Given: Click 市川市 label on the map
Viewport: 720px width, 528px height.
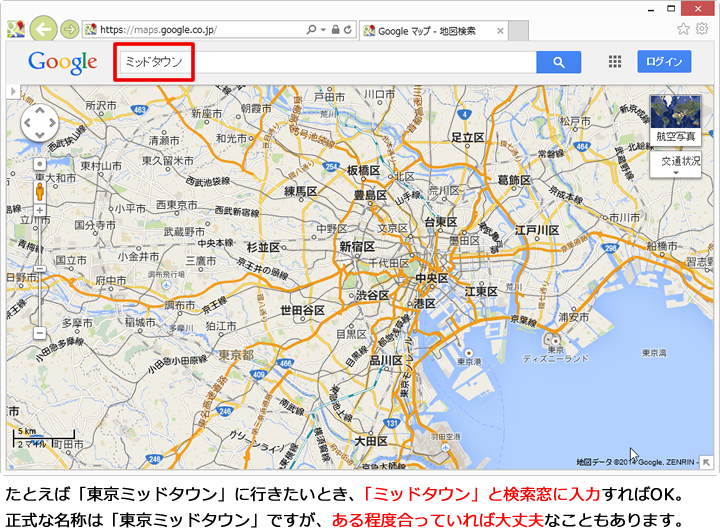Looking at the screenshot, I should pos(624,218).
